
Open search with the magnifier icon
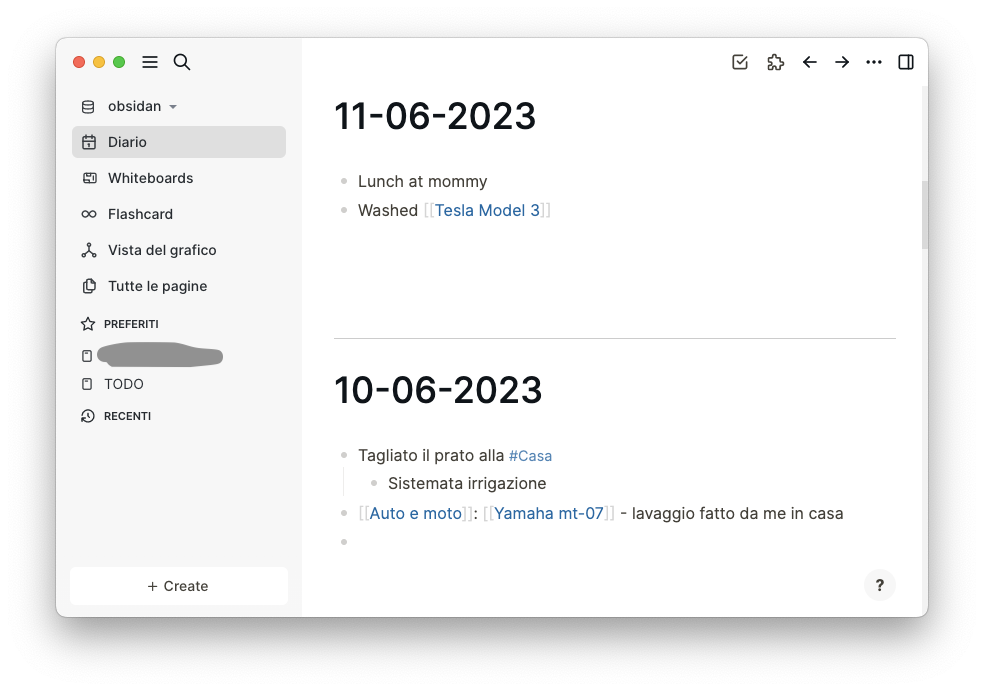[182, 62]
